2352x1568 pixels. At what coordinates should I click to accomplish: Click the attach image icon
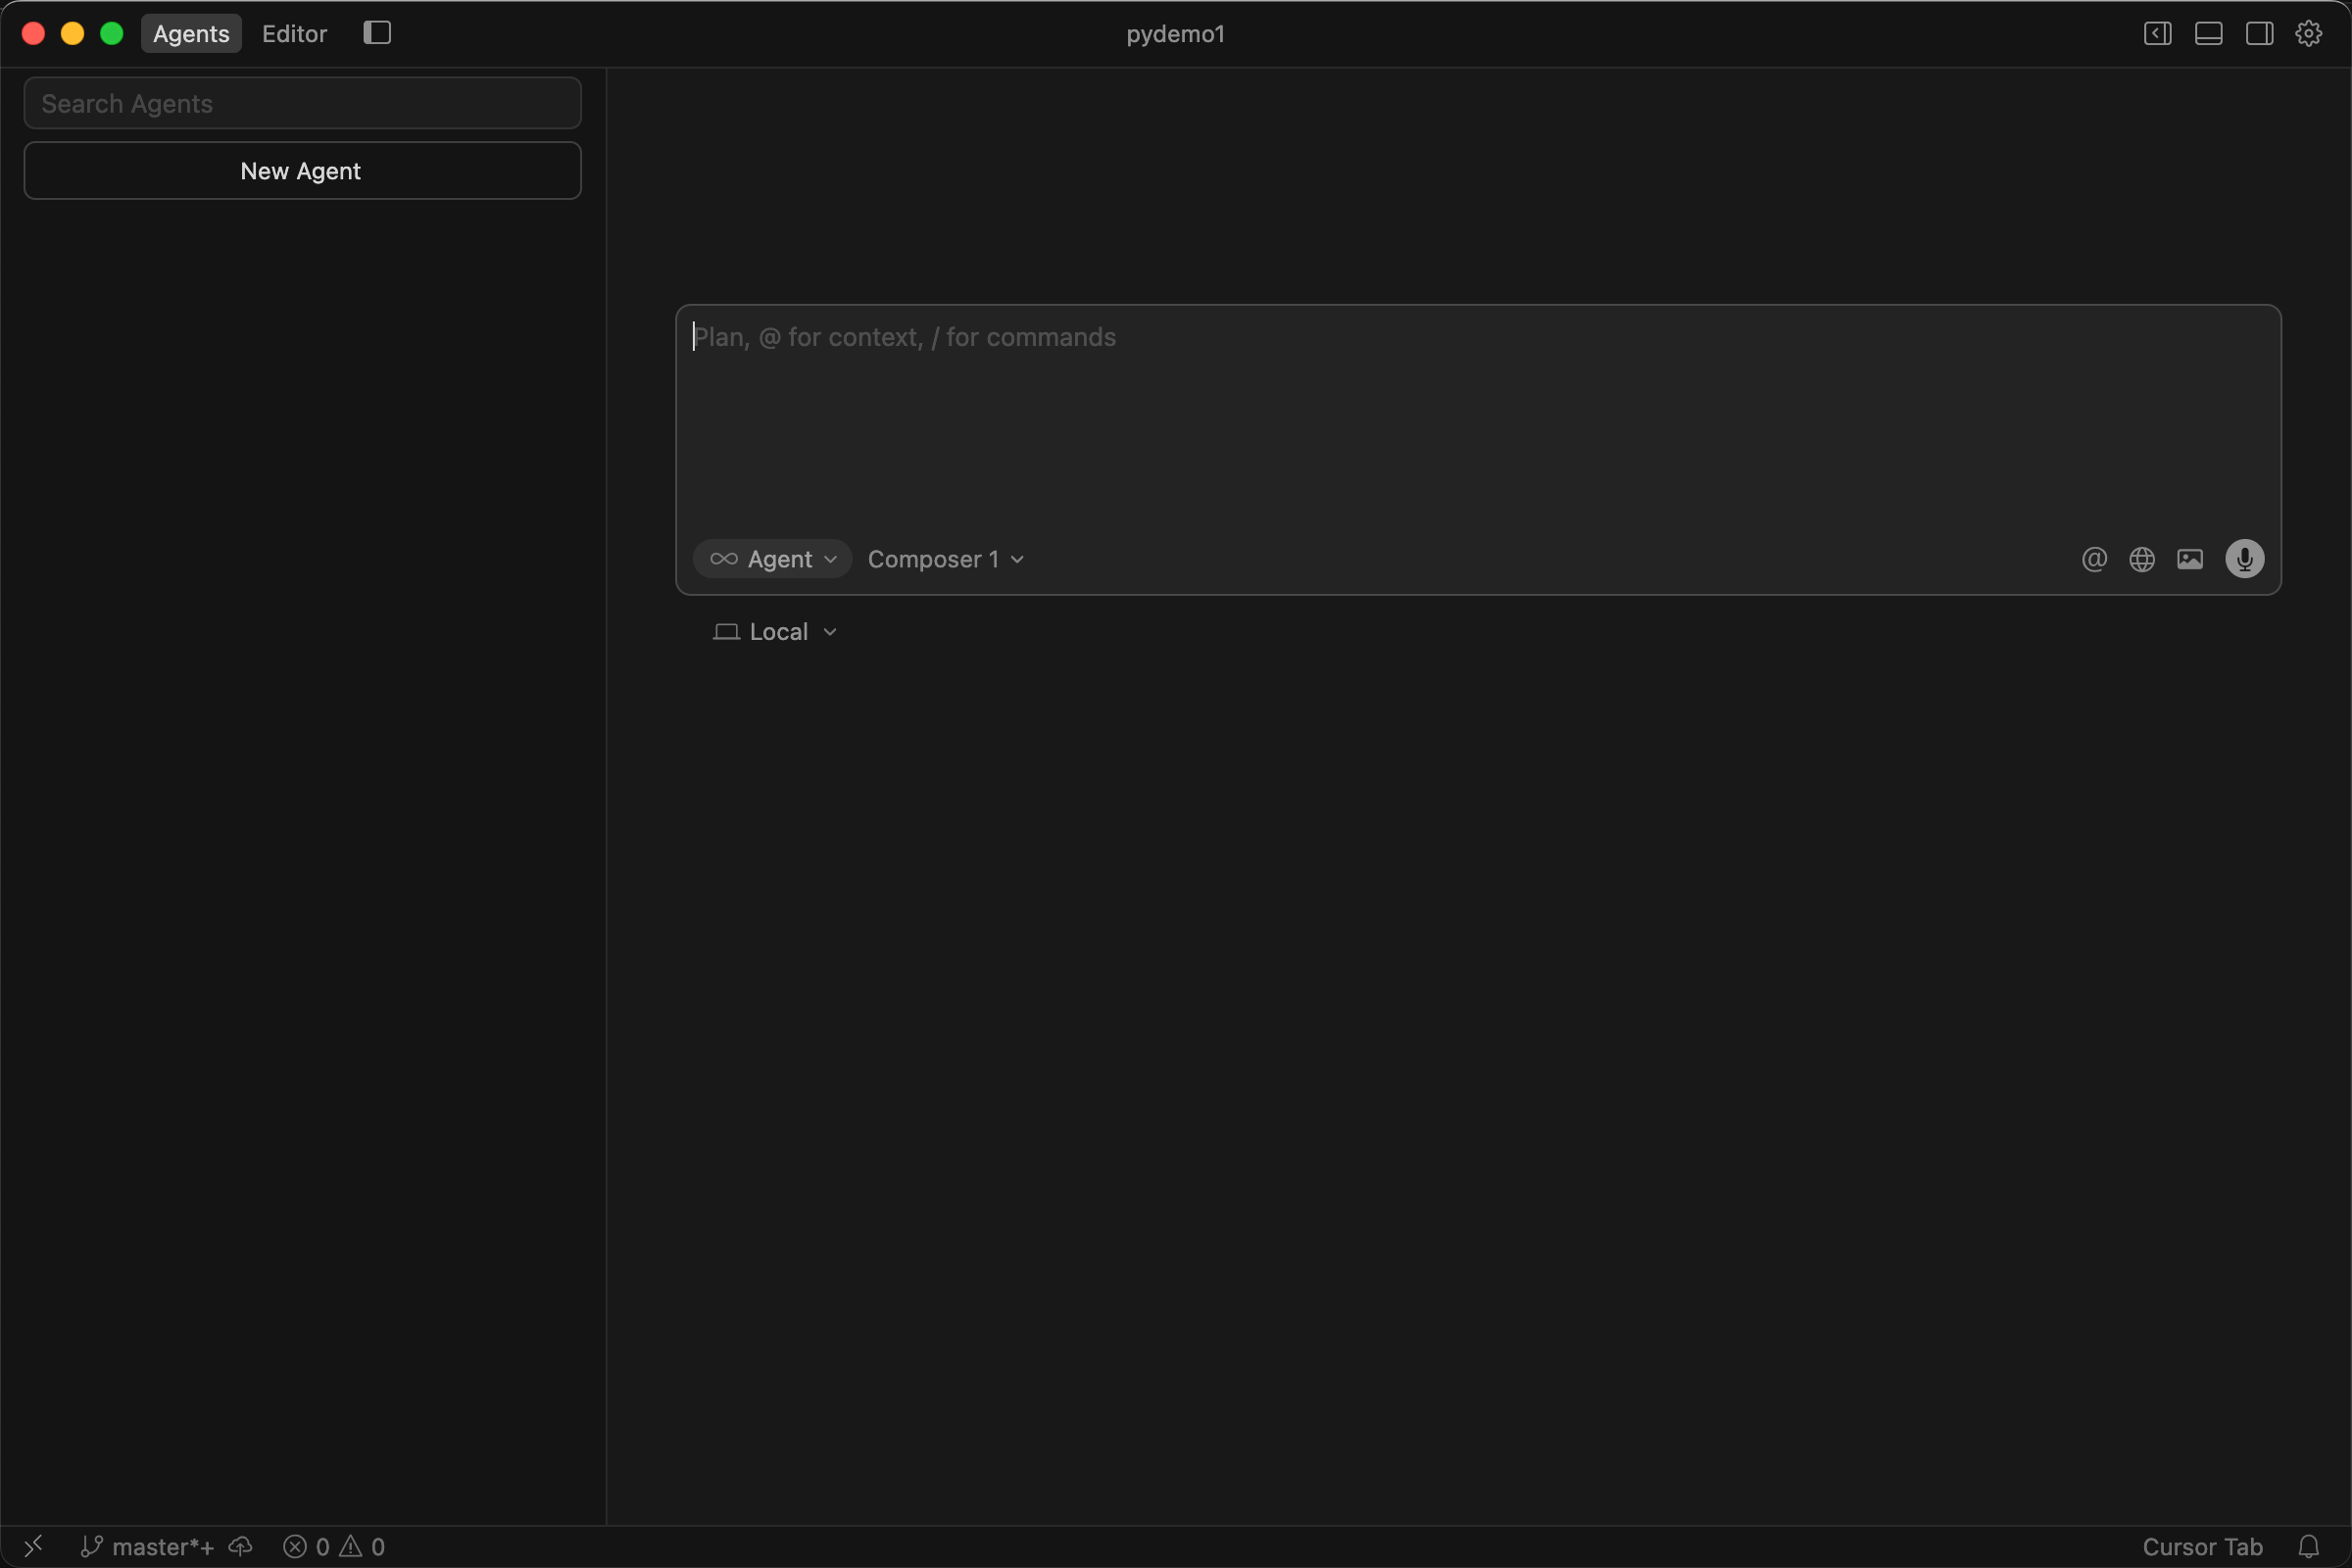[x=2189, y=559]
